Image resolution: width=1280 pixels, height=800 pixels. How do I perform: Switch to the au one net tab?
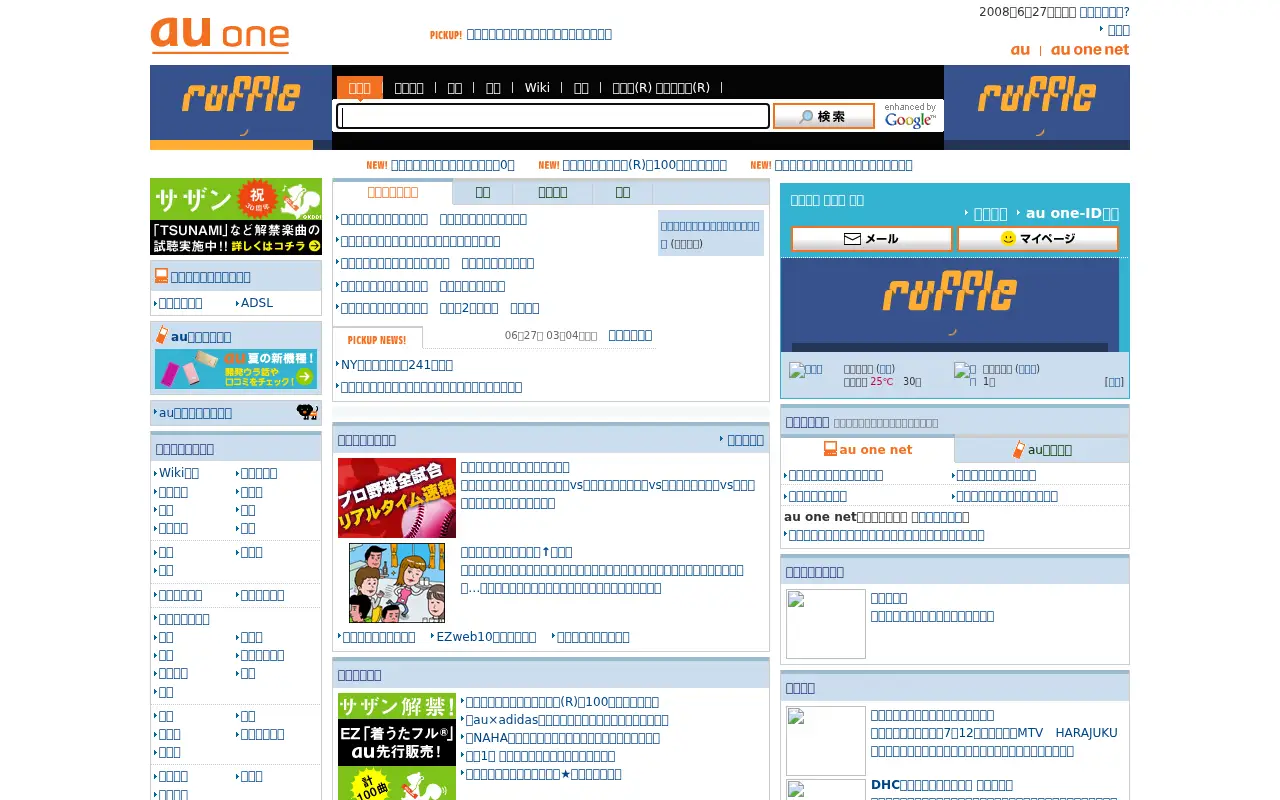[x=867, y=449]
